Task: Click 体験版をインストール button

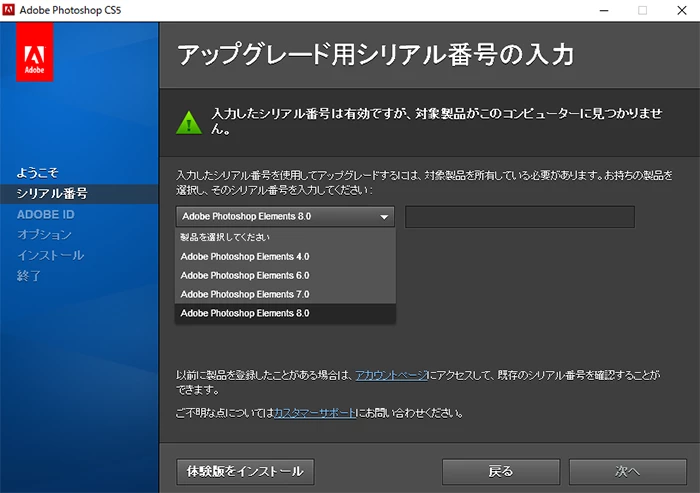Action: pyautogui.click(x=245, y=472)
